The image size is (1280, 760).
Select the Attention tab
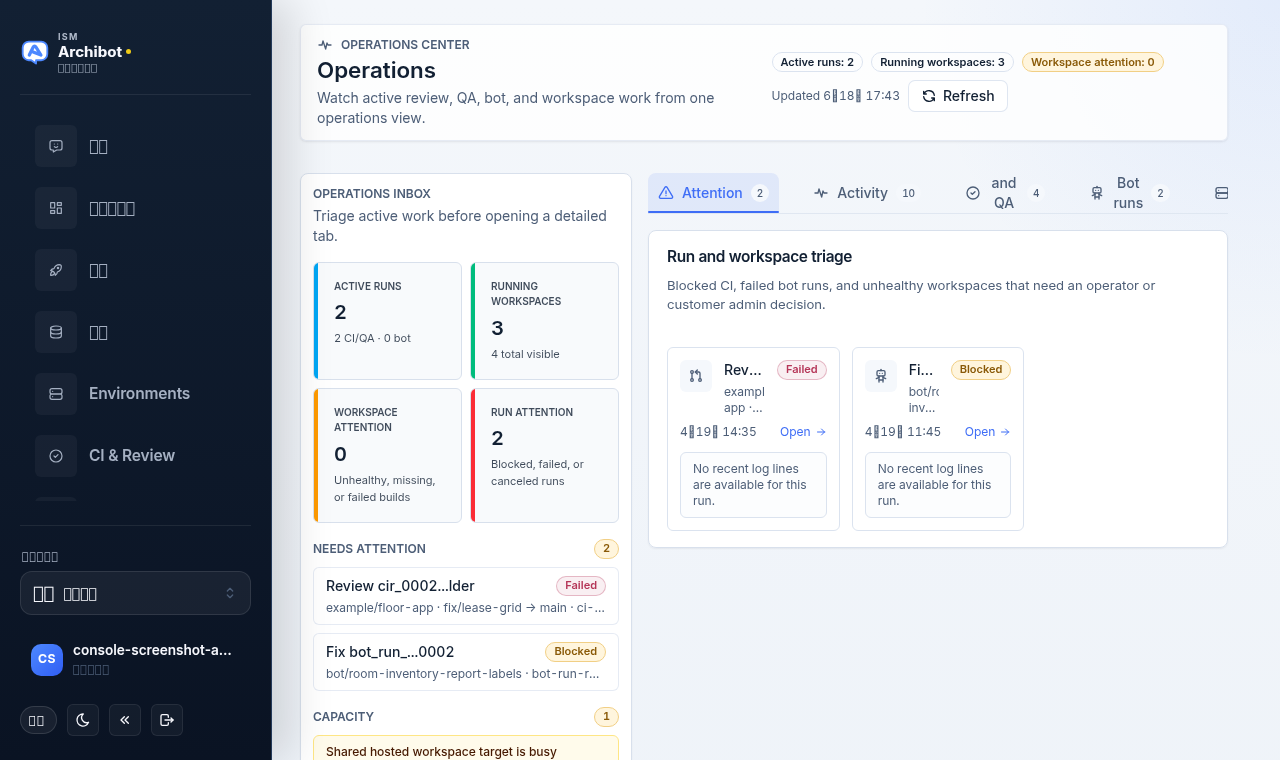click(x=713, y=193)
